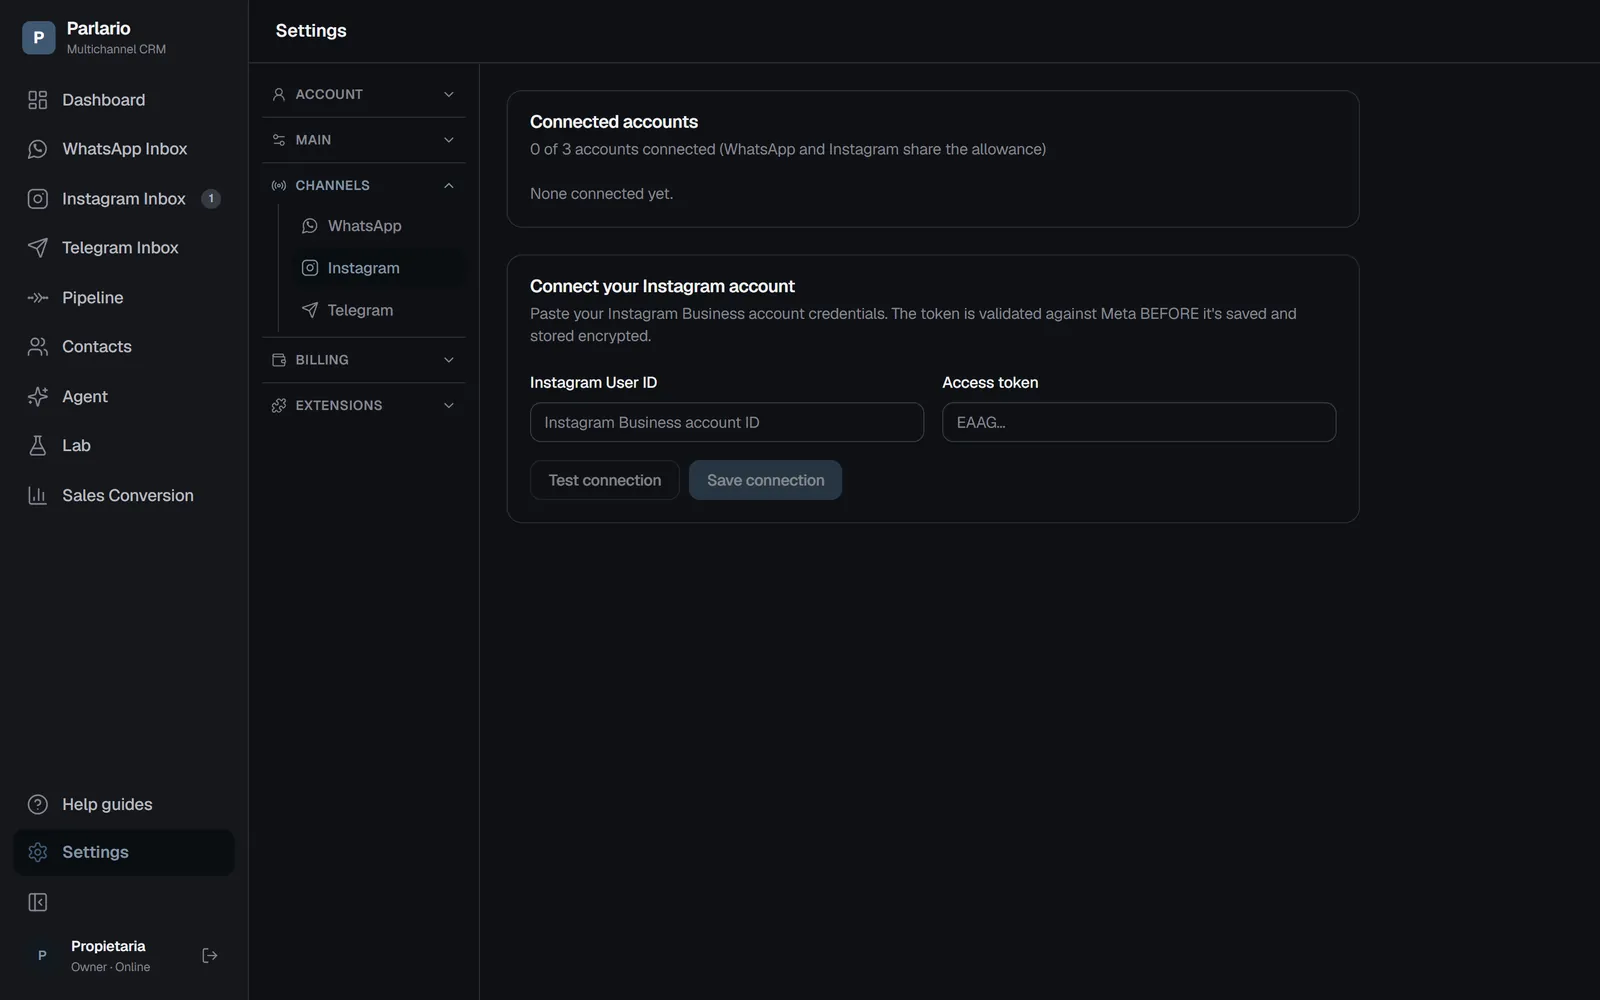
Task: Select Instagram channel settings
Action: pyautogui.click(x=380, y=268)
